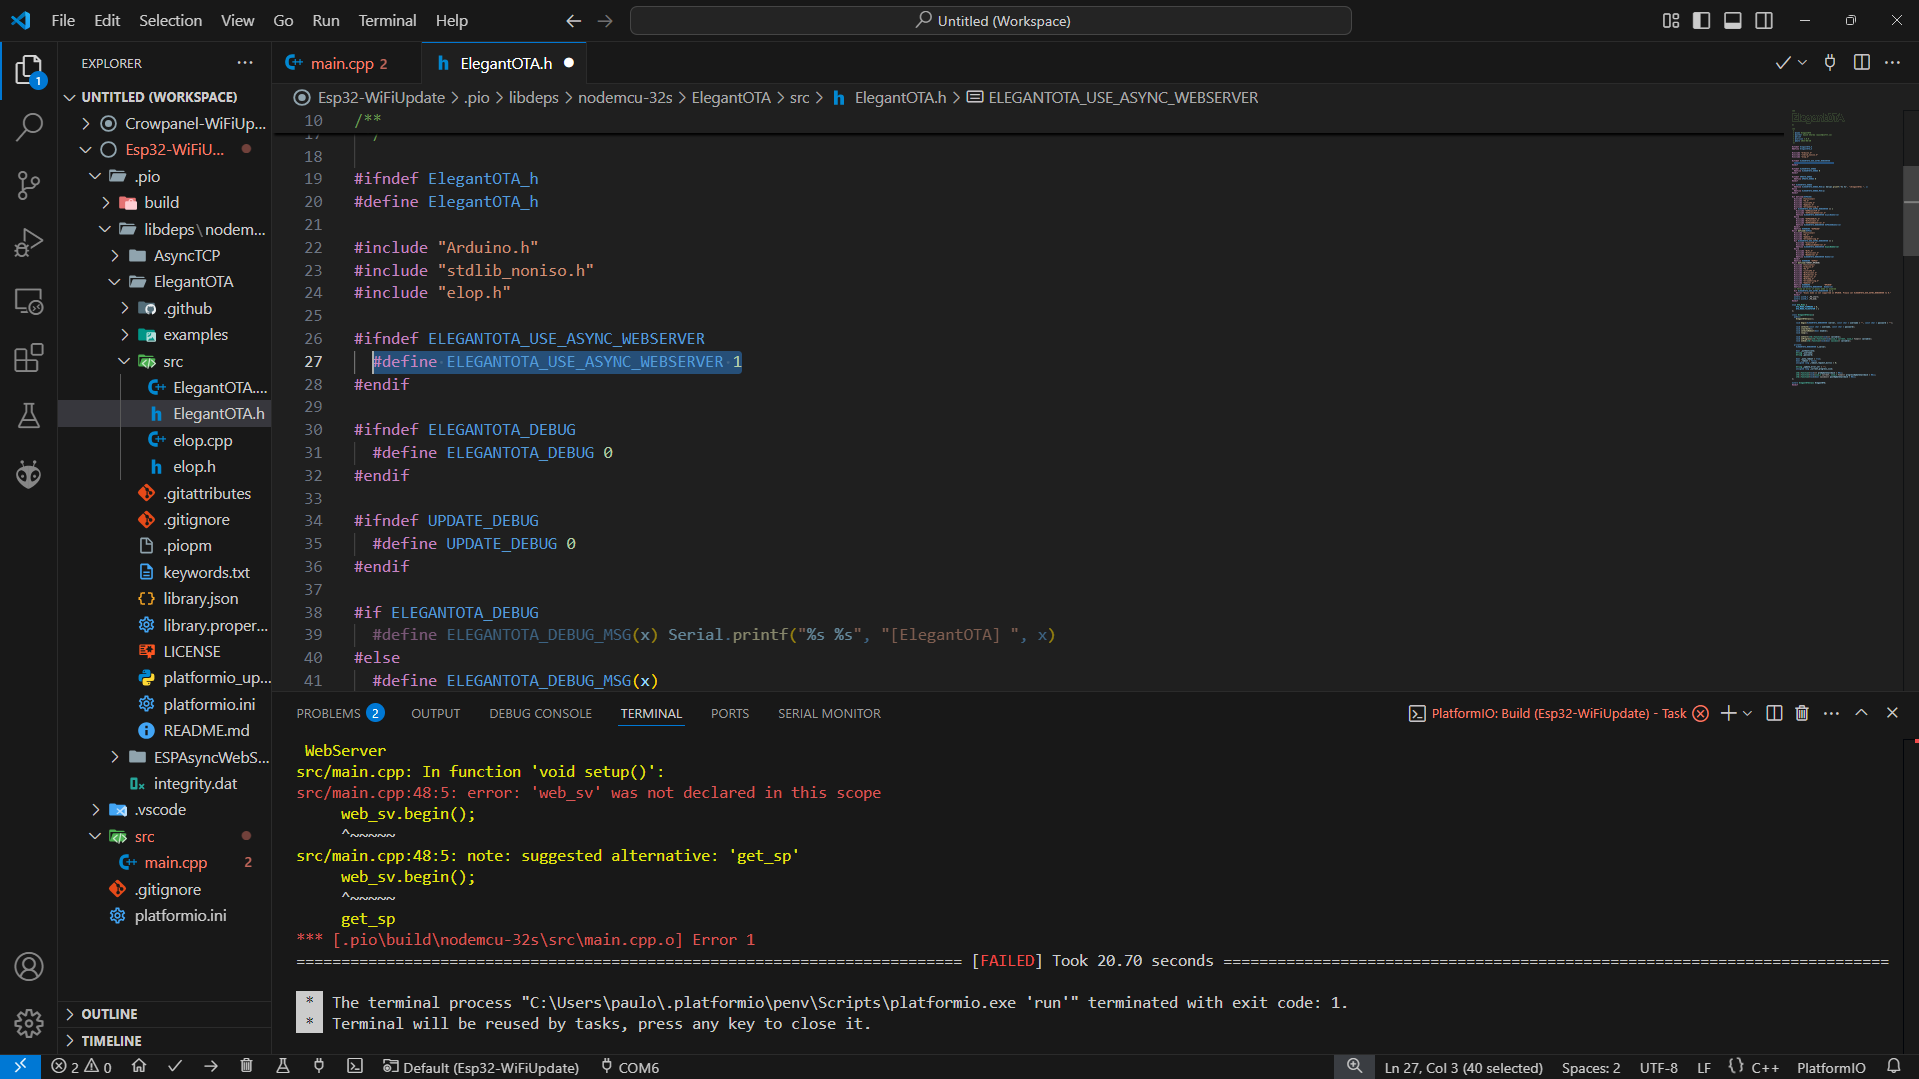Click the editor vertical scrollbar

1910,210
